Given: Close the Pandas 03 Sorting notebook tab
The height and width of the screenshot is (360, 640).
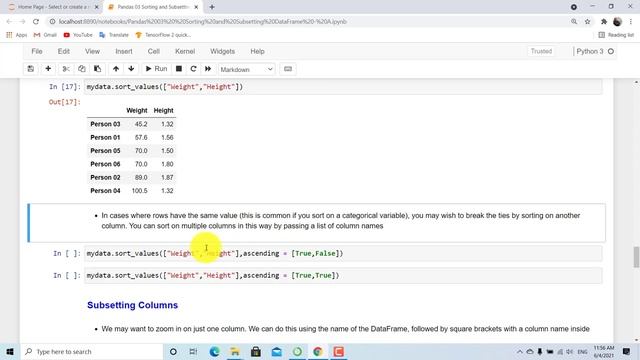Looking at the screenshot, I should coord(196,7).
